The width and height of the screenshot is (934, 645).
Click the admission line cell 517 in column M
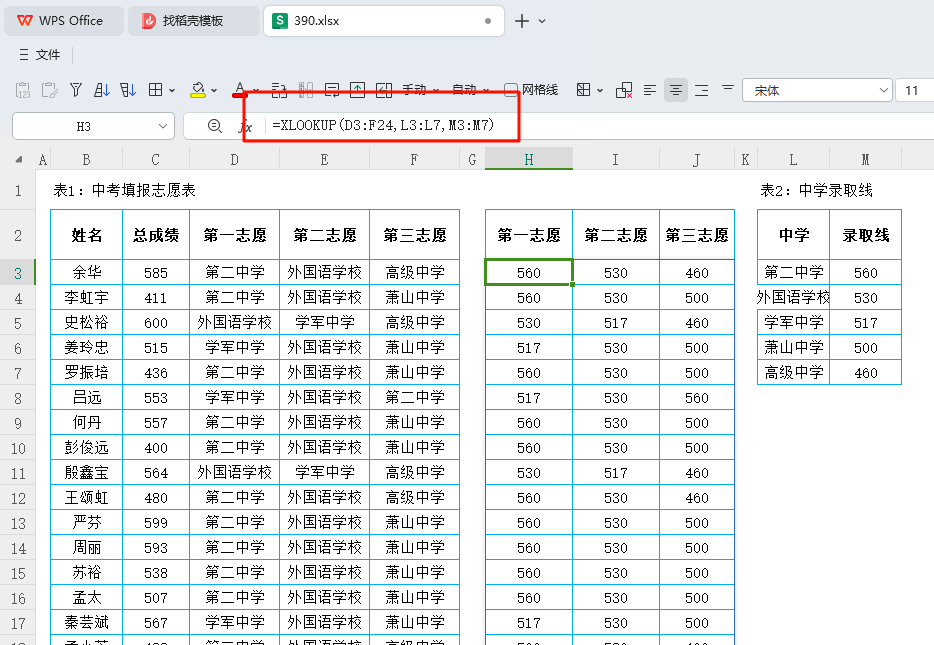pos(865,322)
